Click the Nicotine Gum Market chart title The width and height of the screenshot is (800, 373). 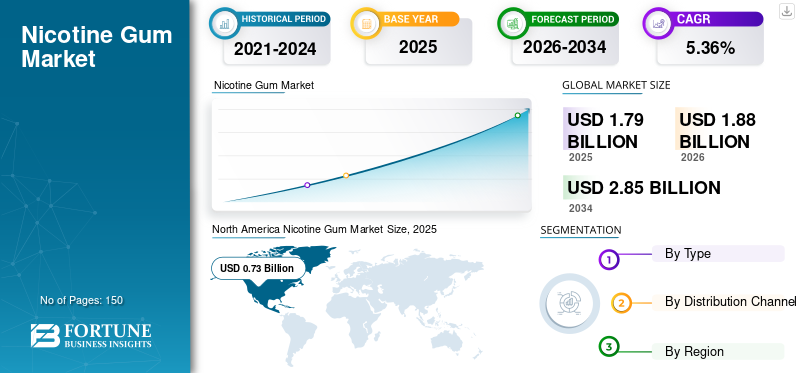pyautogui.click(x=264, y=85)
